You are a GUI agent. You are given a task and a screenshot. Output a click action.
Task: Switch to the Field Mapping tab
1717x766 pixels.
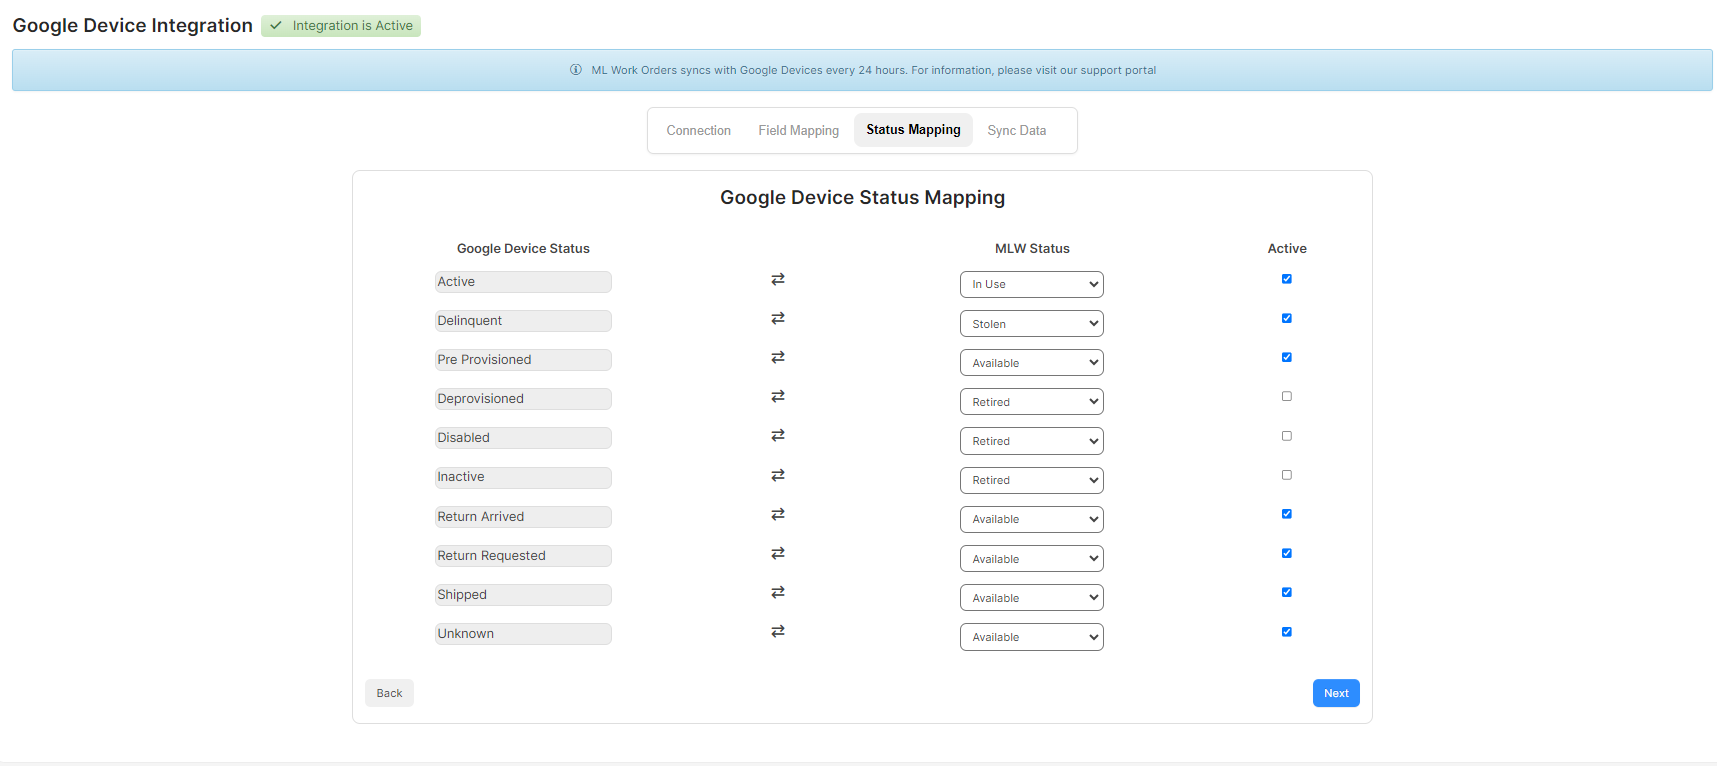[798, 131]
